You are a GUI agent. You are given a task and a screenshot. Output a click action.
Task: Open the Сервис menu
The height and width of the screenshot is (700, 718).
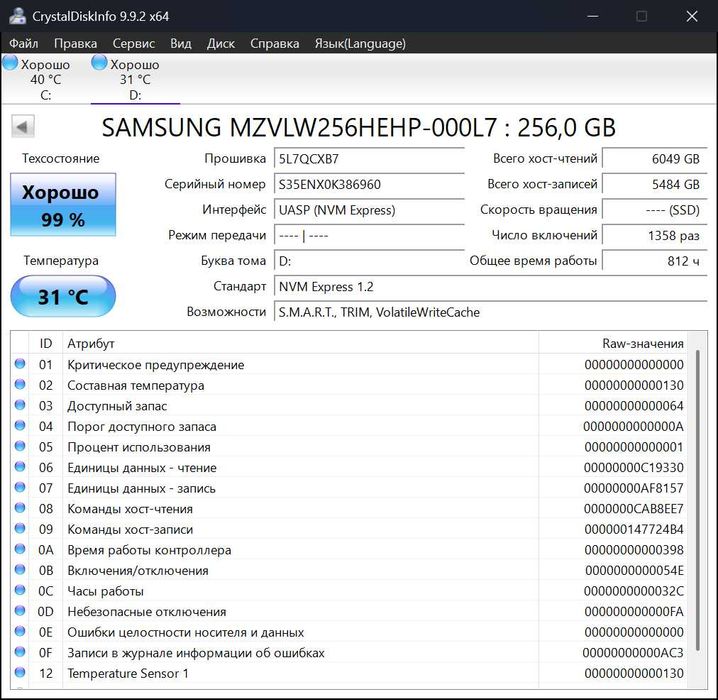pos(134,43)
